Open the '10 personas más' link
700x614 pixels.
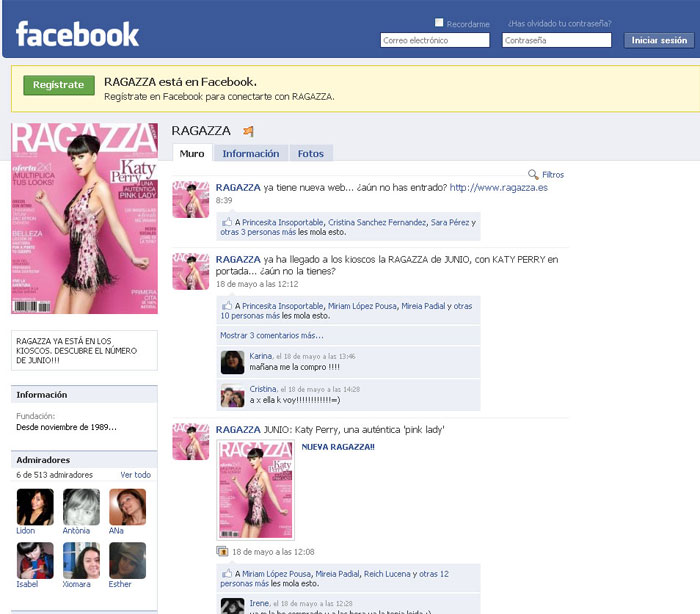250,316
